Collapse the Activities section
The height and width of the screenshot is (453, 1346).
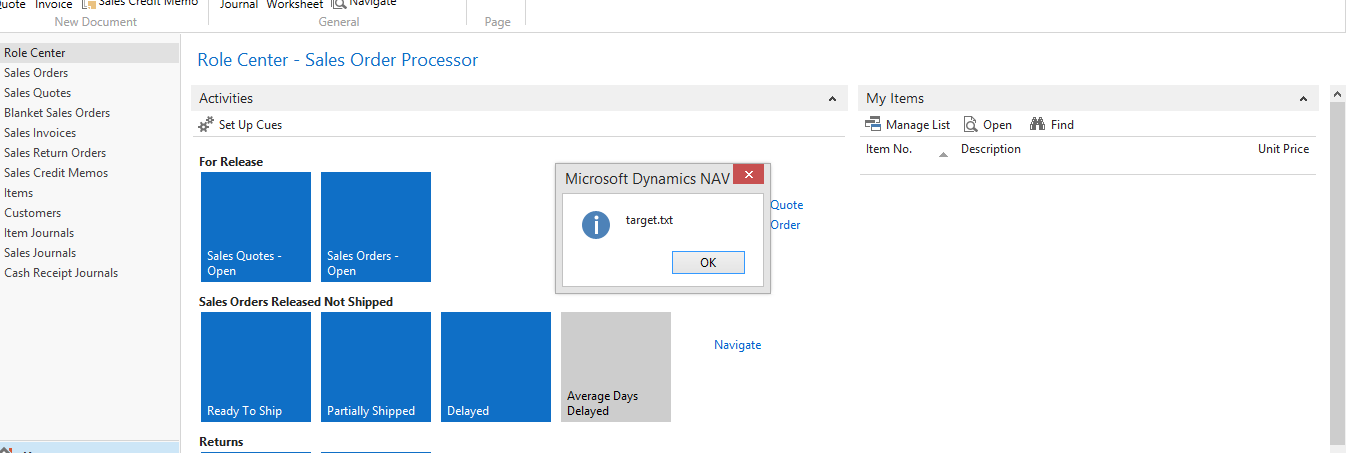coord(832,99)
